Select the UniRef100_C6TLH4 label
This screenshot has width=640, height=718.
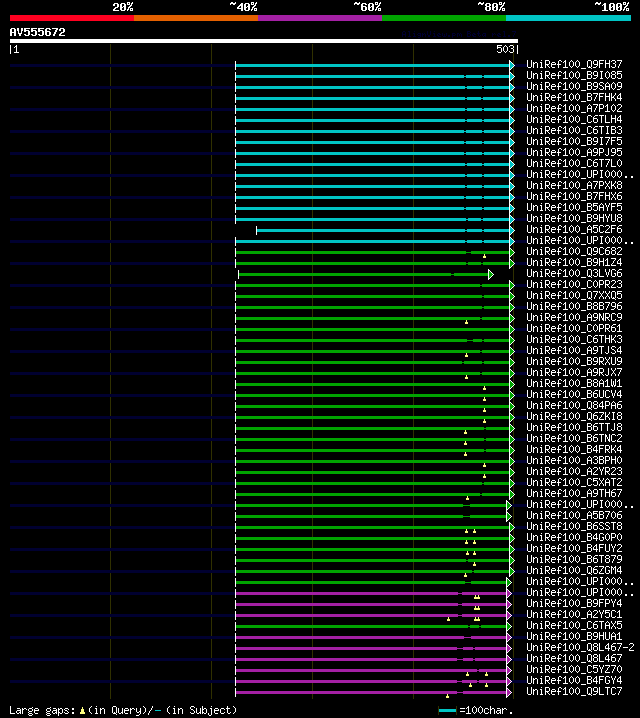(574, 120)
